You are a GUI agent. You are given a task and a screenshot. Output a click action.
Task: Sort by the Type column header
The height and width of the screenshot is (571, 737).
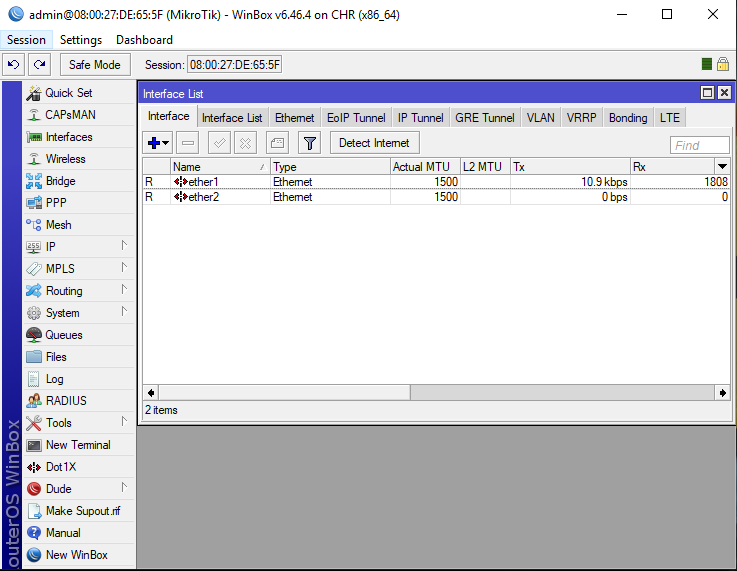point(330,166)
